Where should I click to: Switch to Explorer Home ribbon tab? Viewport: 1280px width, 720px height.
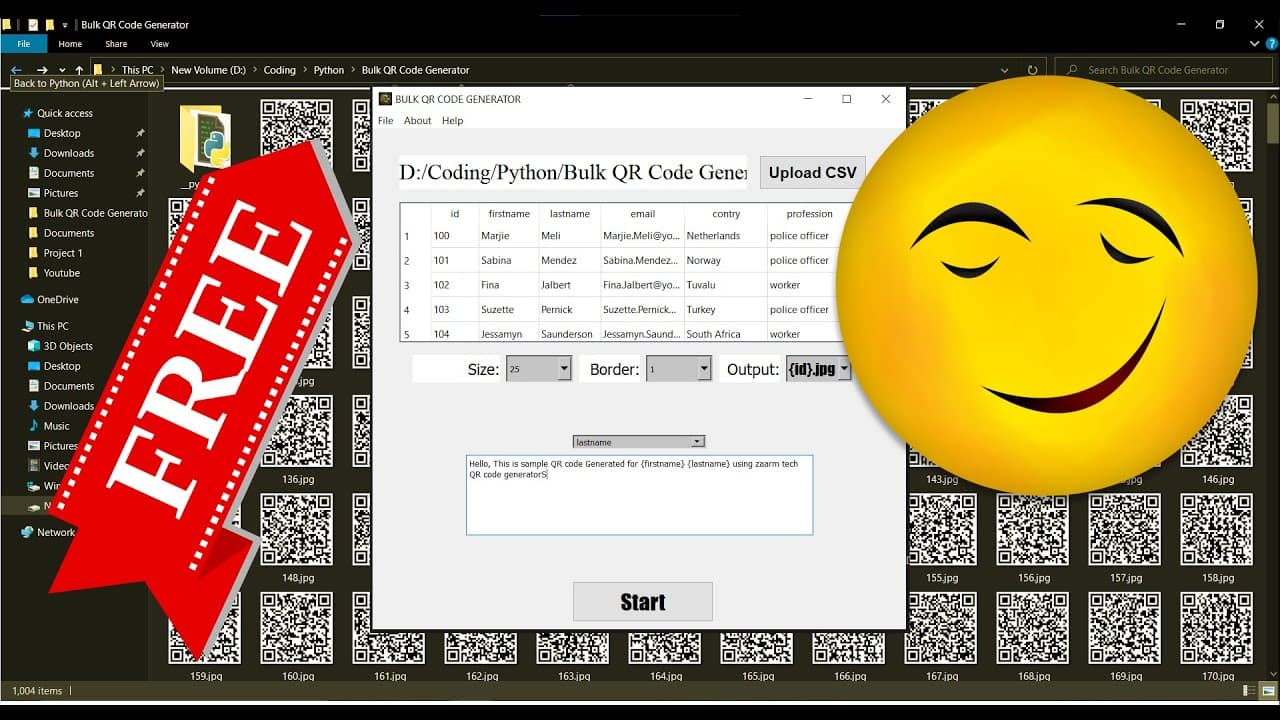pyautogui.click(x=70, y=44)
